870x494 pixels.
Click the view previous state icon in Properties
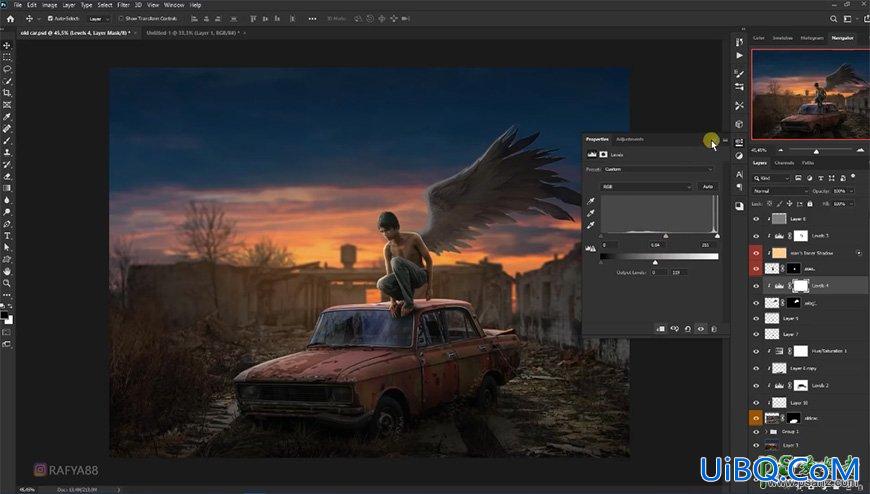click(674, 329)
